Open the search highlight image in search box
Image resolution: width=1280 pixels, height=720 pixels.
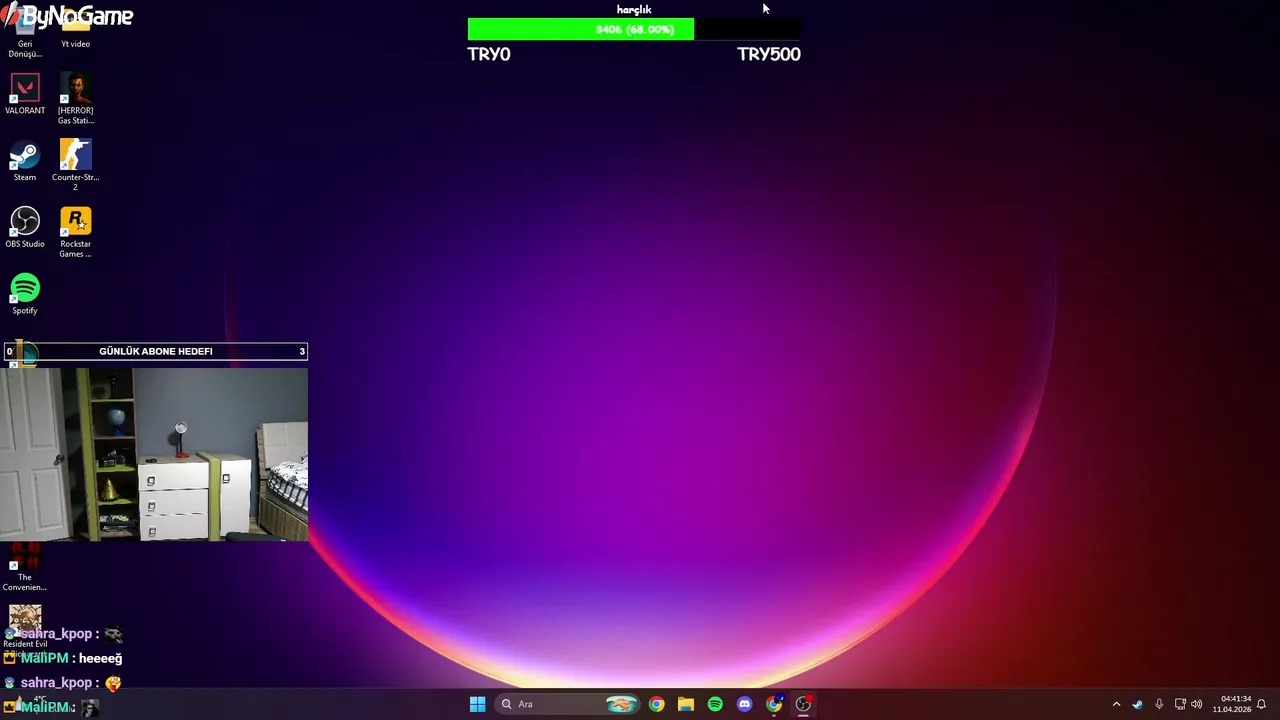(x=621, y=704)
